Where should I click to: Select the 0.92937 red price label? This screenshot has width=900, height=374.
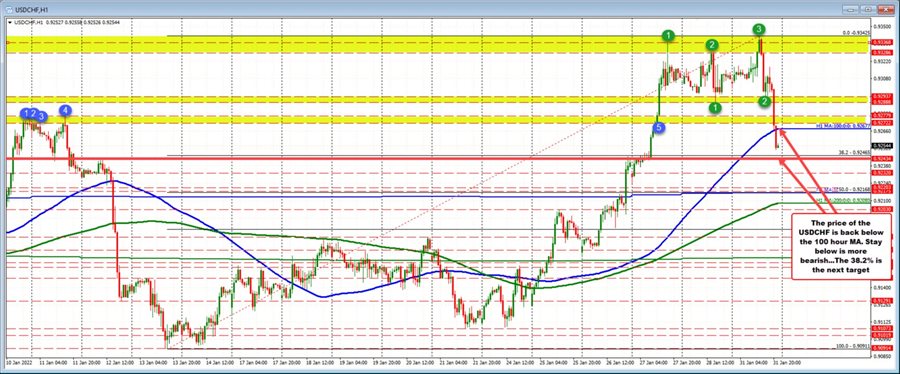[881, 95]
